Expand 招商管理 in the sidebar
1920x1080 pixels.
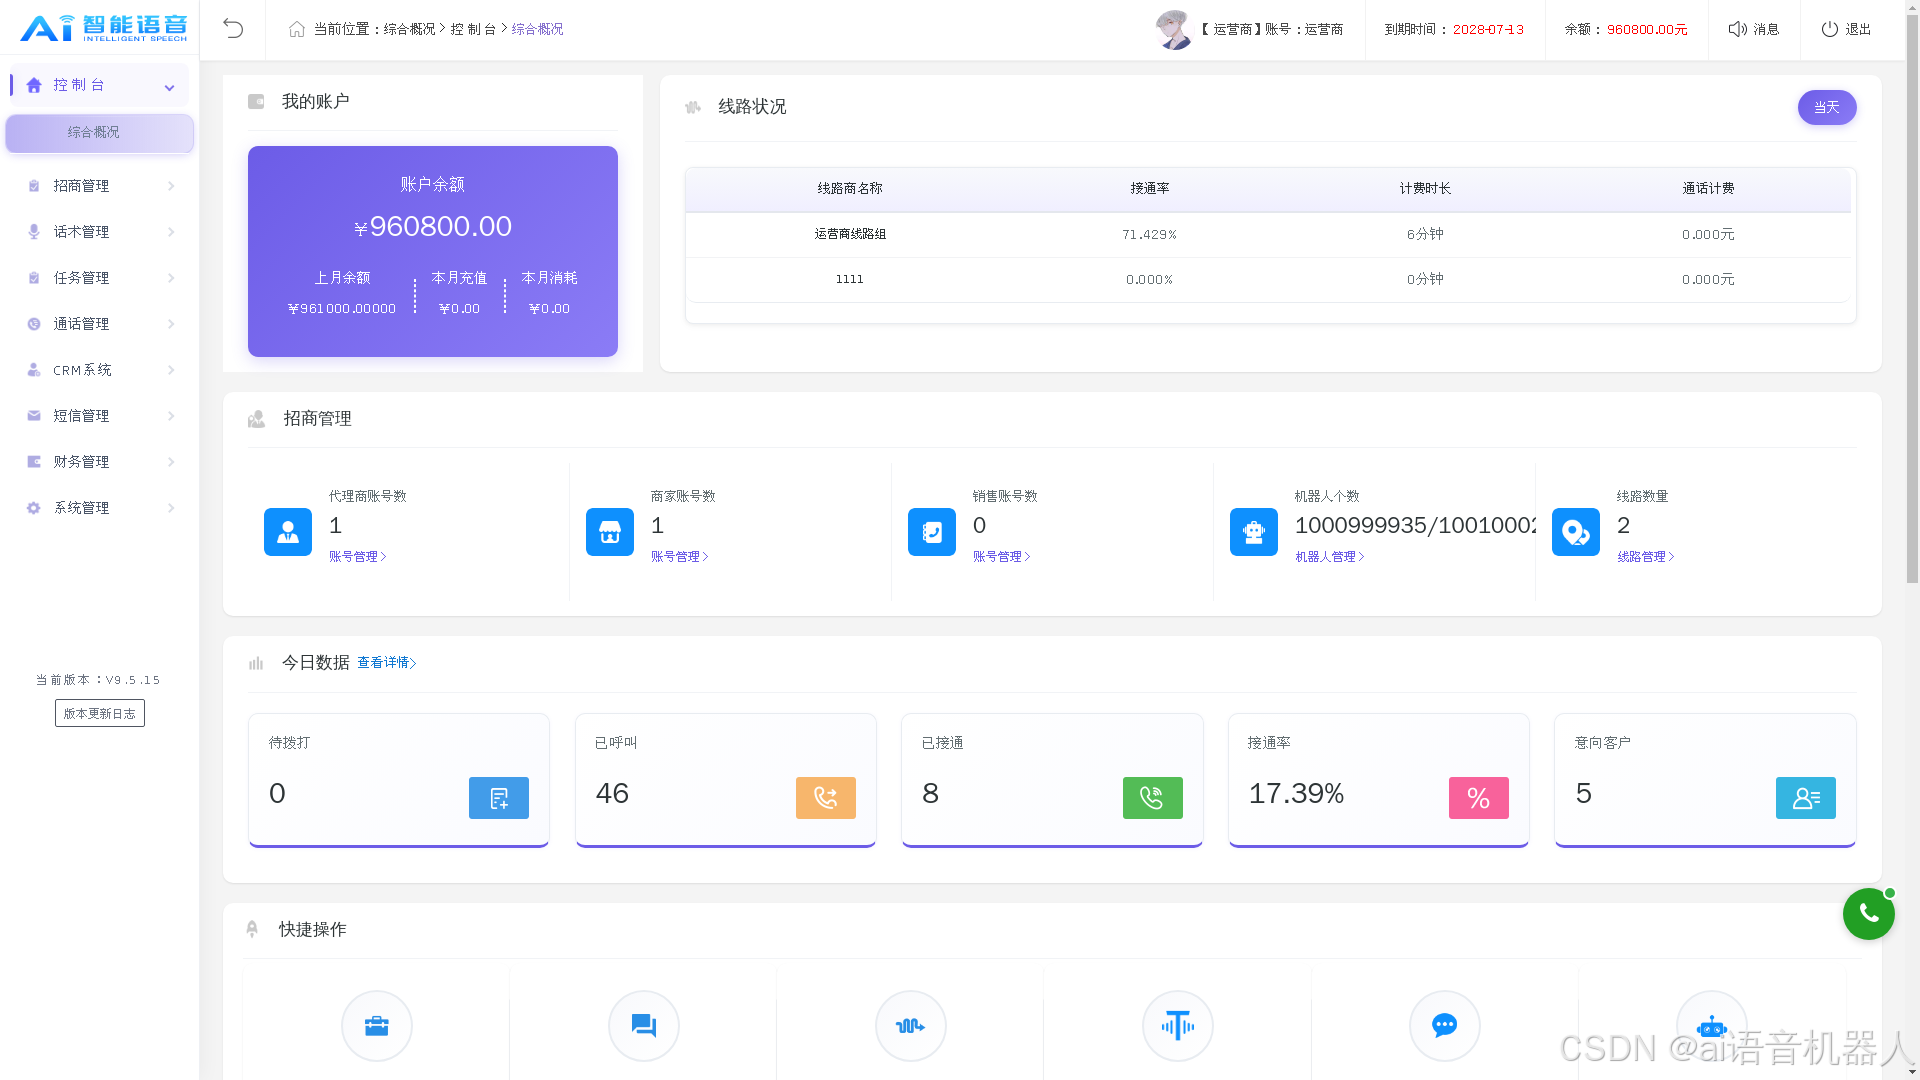click(99, 186)
